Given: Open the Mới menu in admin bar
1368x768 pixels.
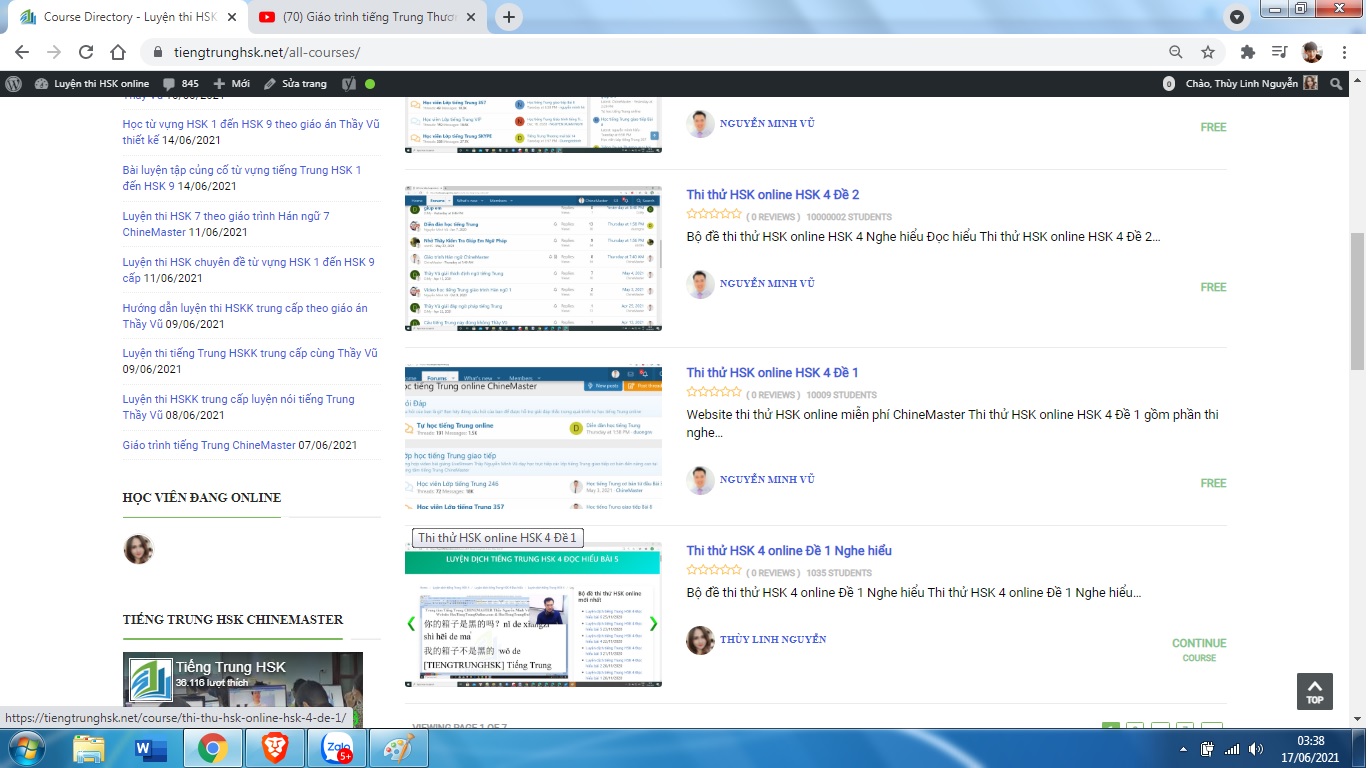Looking at the screenshot, I should coord(232,84).
